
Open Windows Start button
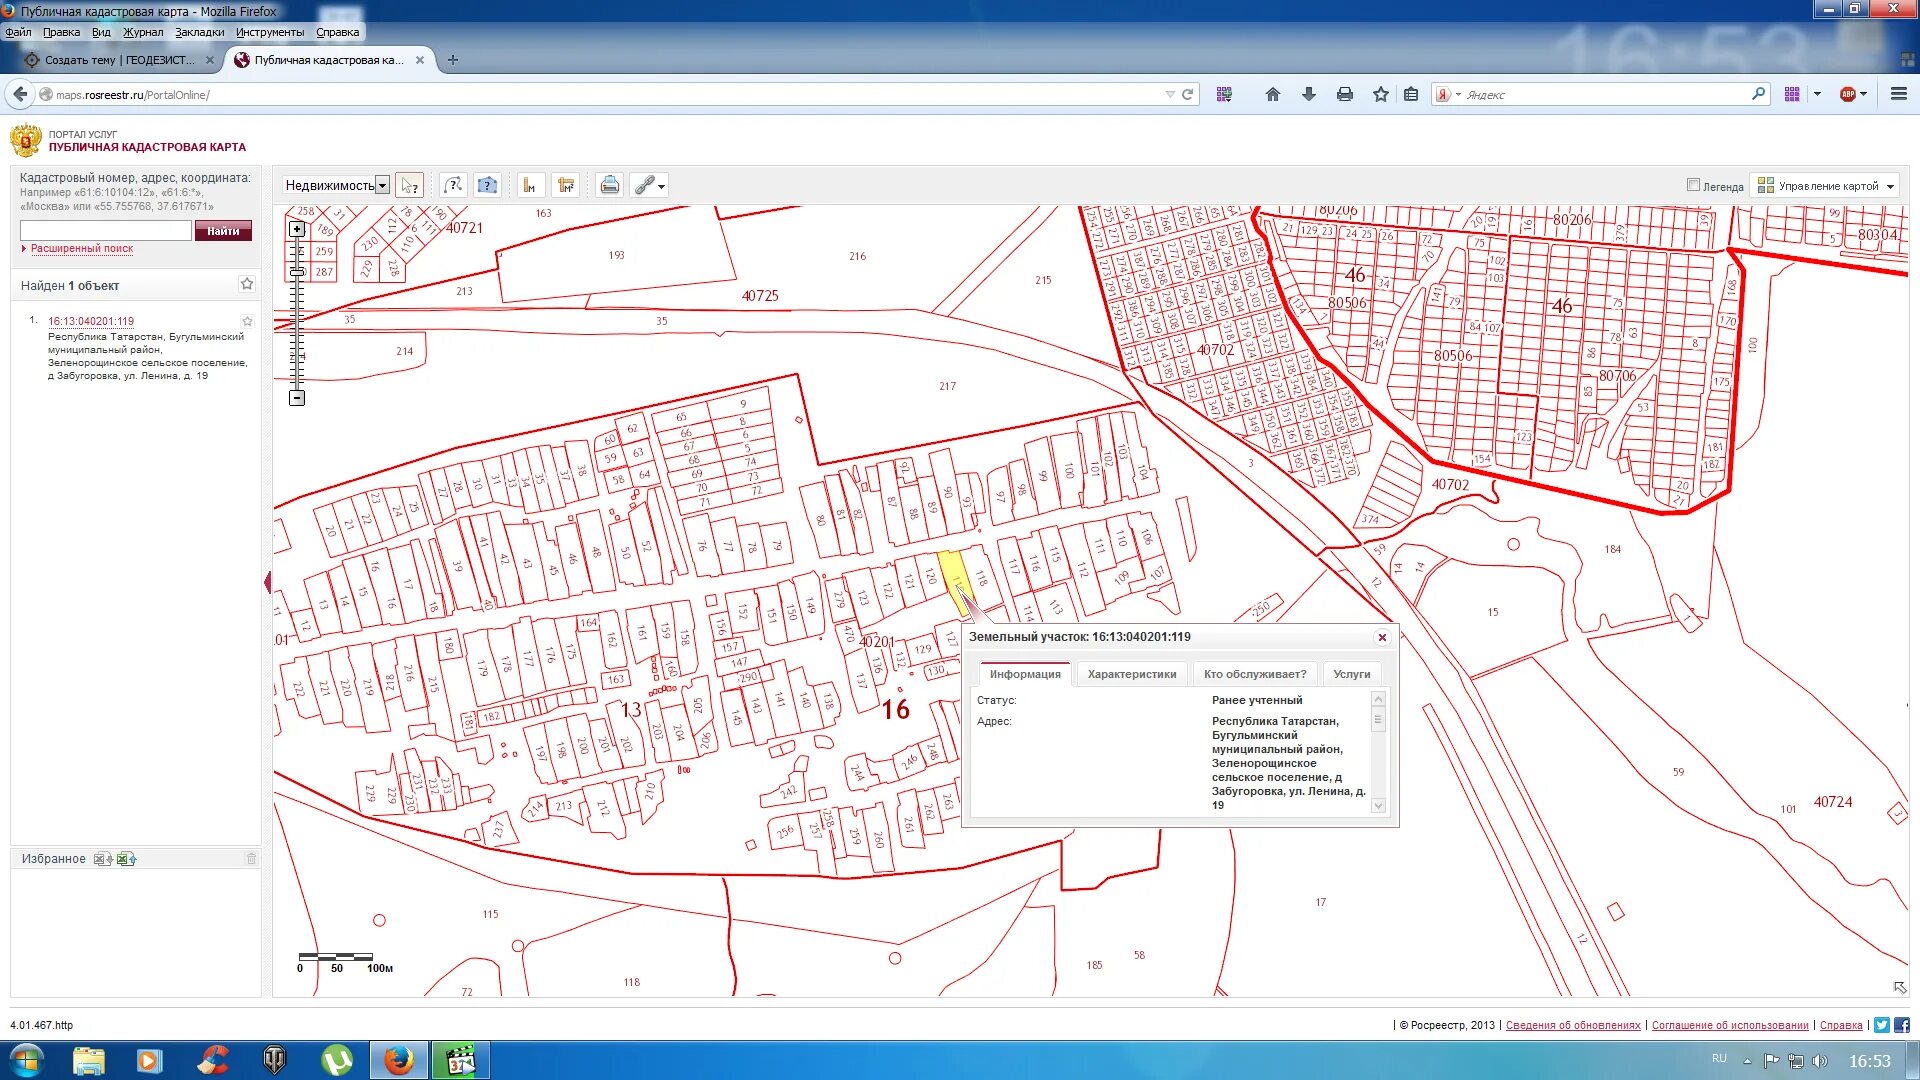tap(27, 1060)
